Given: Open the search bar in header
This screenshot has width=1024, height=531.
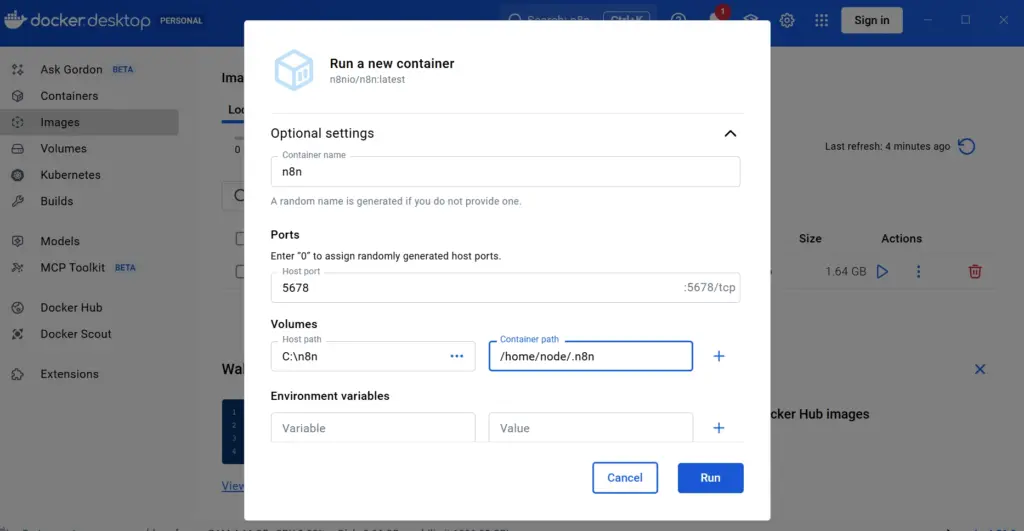Looking at the screenshot, I should point(578,20).
